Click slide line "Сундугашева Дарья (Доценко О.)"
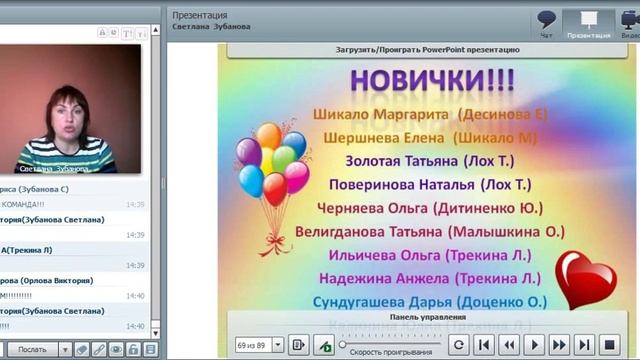This screenshot has height=360, width=640. tap(430, 302)
